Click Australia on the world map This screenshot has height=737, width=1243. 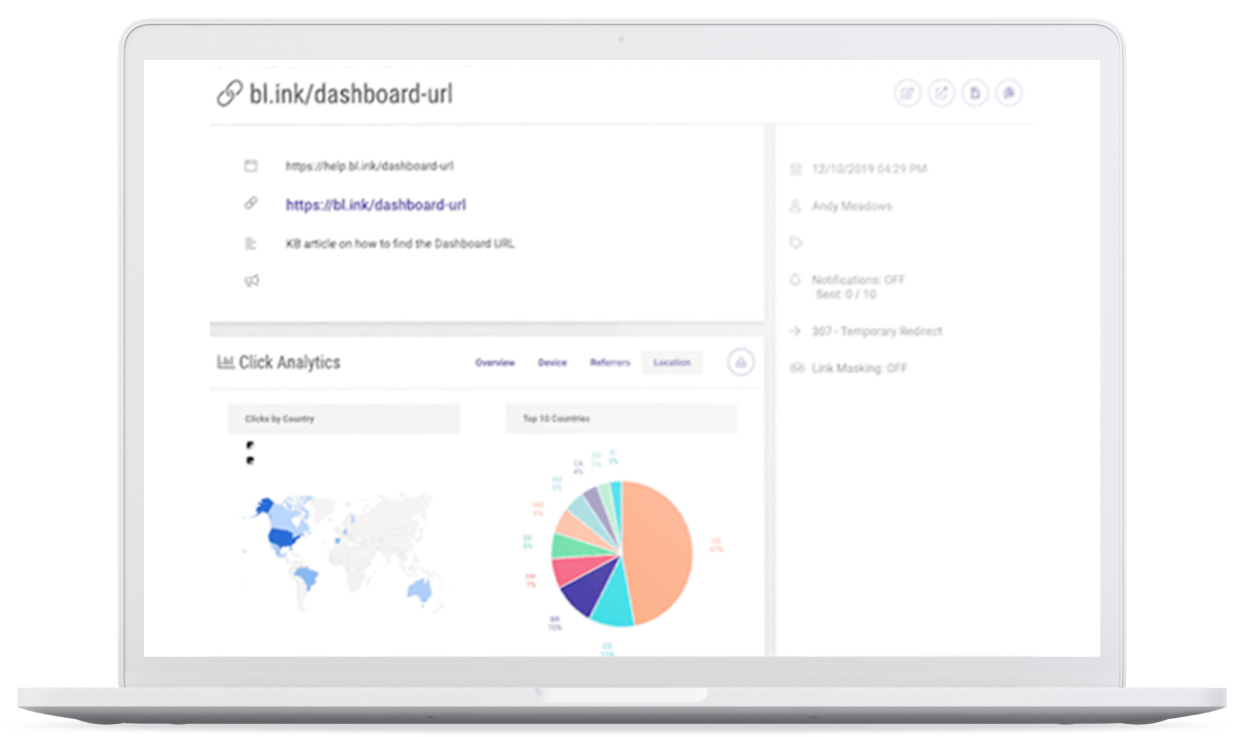click(x=420, y=590)
